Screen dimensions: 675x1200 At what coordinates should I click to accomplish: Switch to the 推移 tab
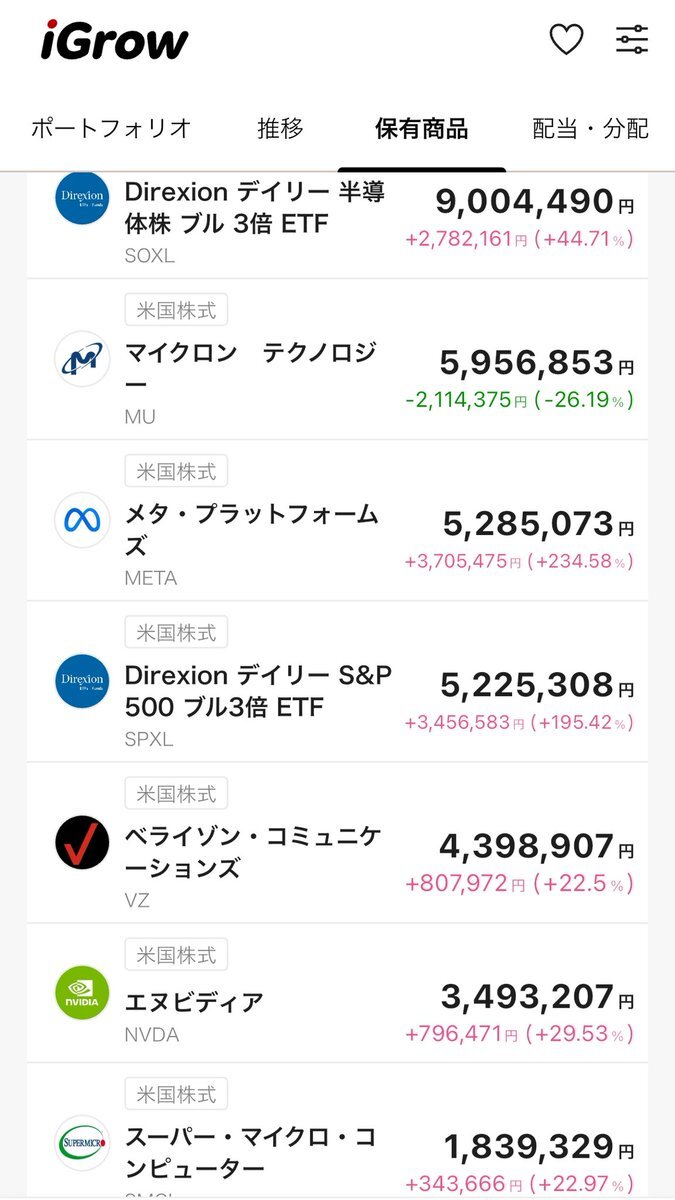pos(280,128)
